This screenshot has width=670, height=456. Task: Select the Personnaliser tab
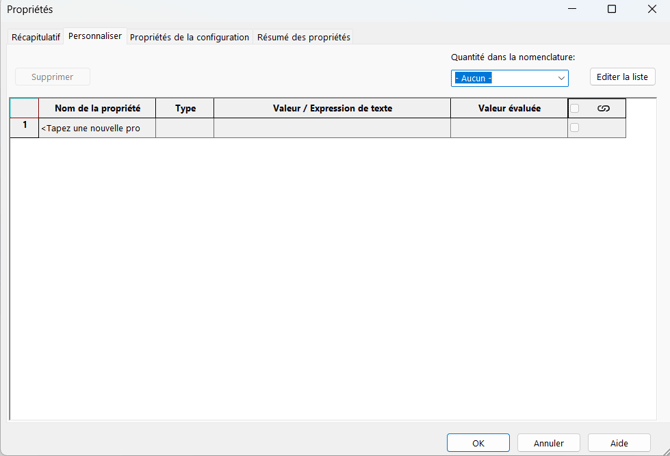[x=95, y=36]
